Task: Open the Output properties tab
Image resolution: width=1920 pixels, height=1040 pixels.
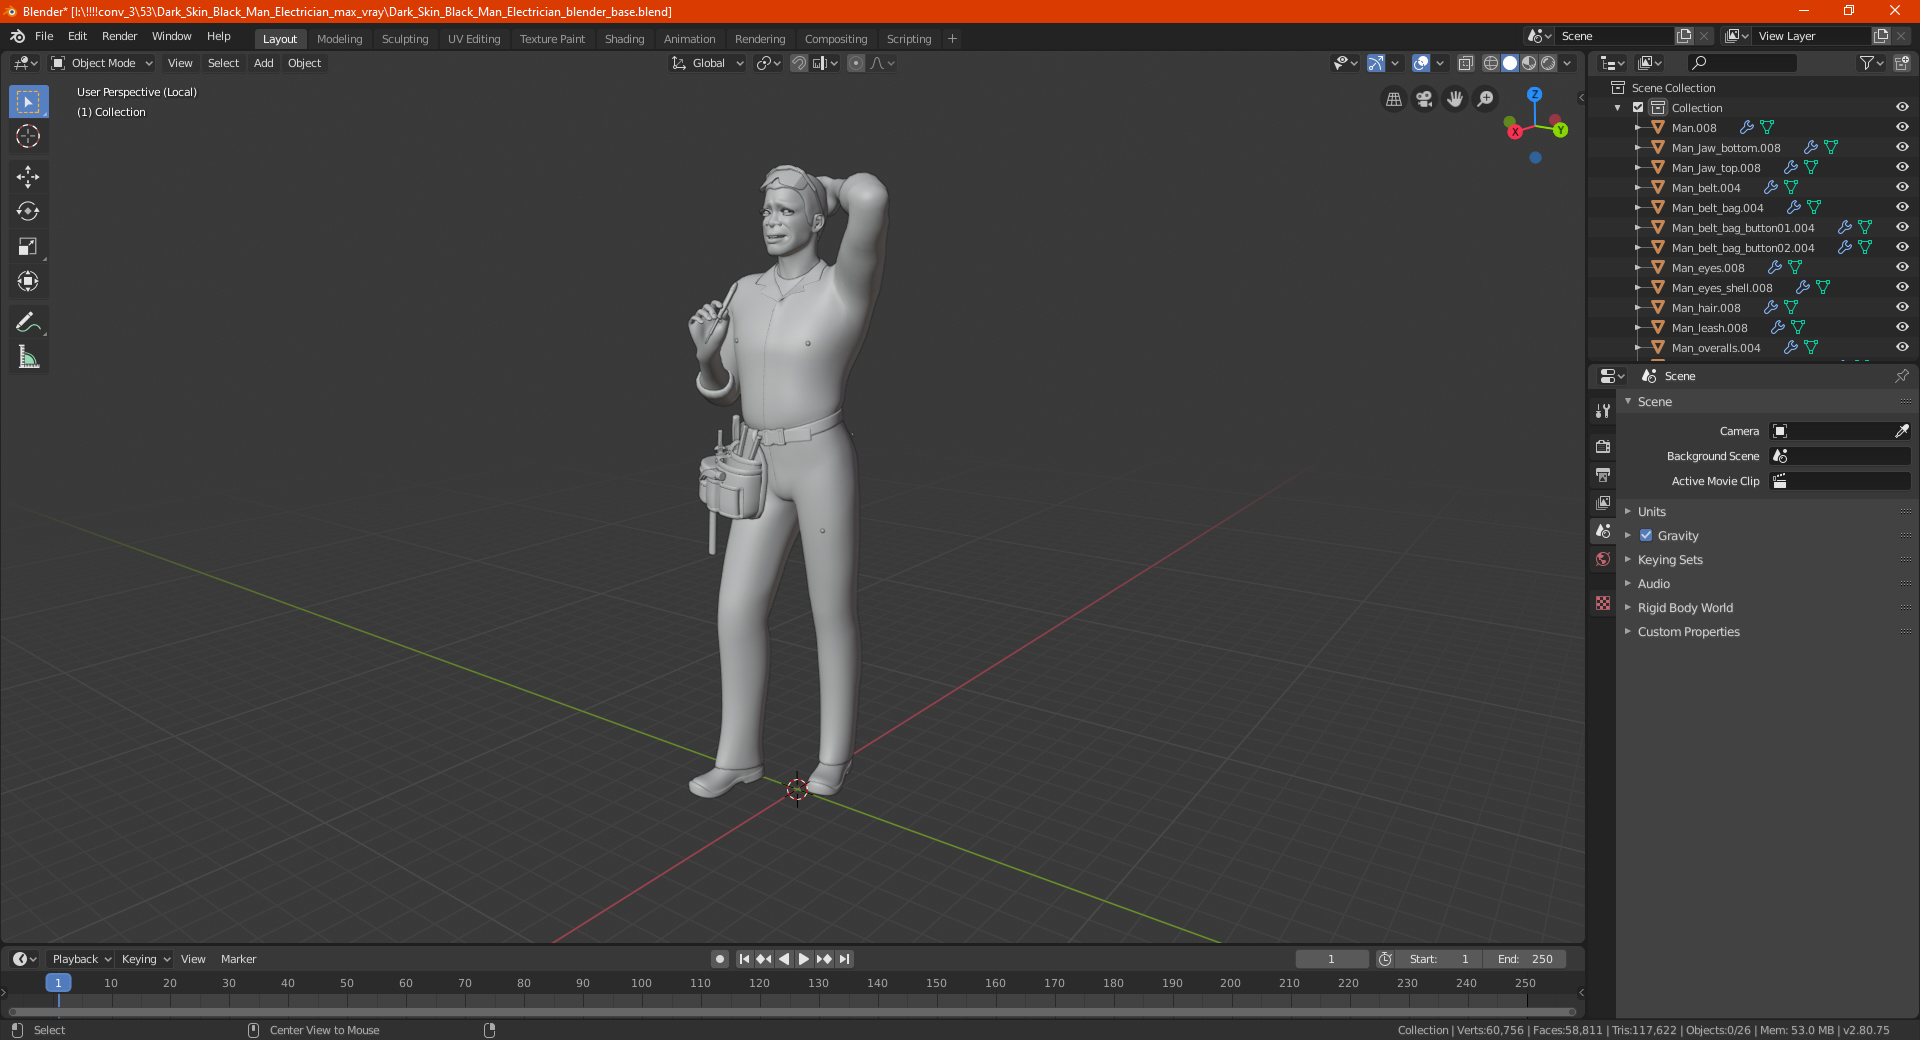Action: pos(1603,474)
